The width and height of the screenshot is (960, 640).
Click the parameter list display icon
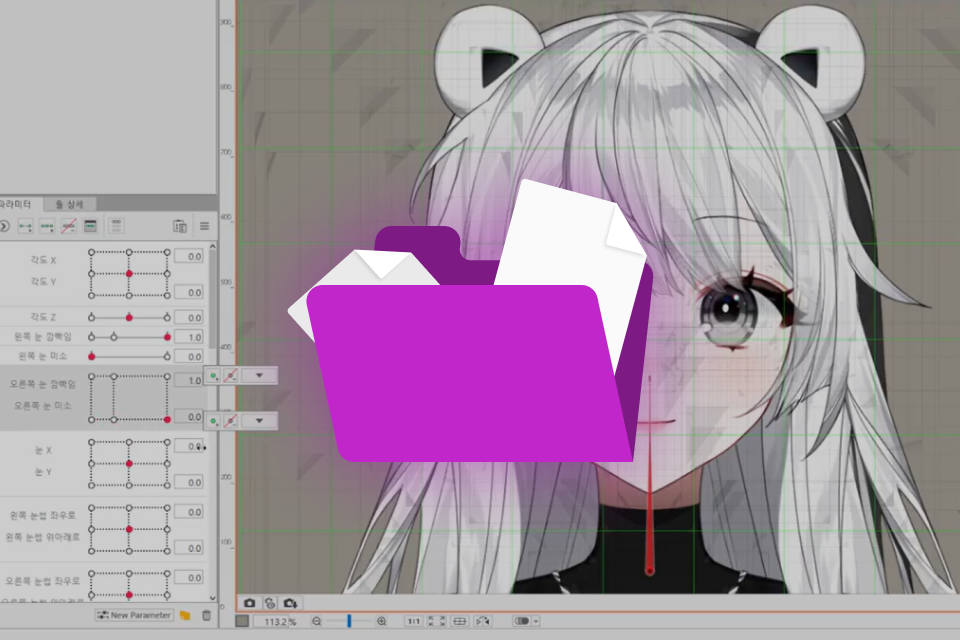[x=116, y=227]
